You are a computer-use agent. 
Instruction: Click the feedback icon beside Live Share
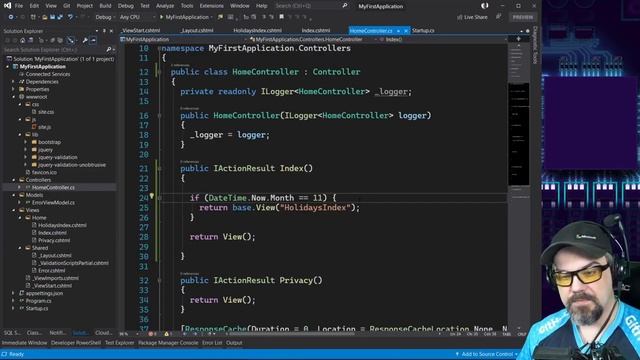tap(498, 17)
